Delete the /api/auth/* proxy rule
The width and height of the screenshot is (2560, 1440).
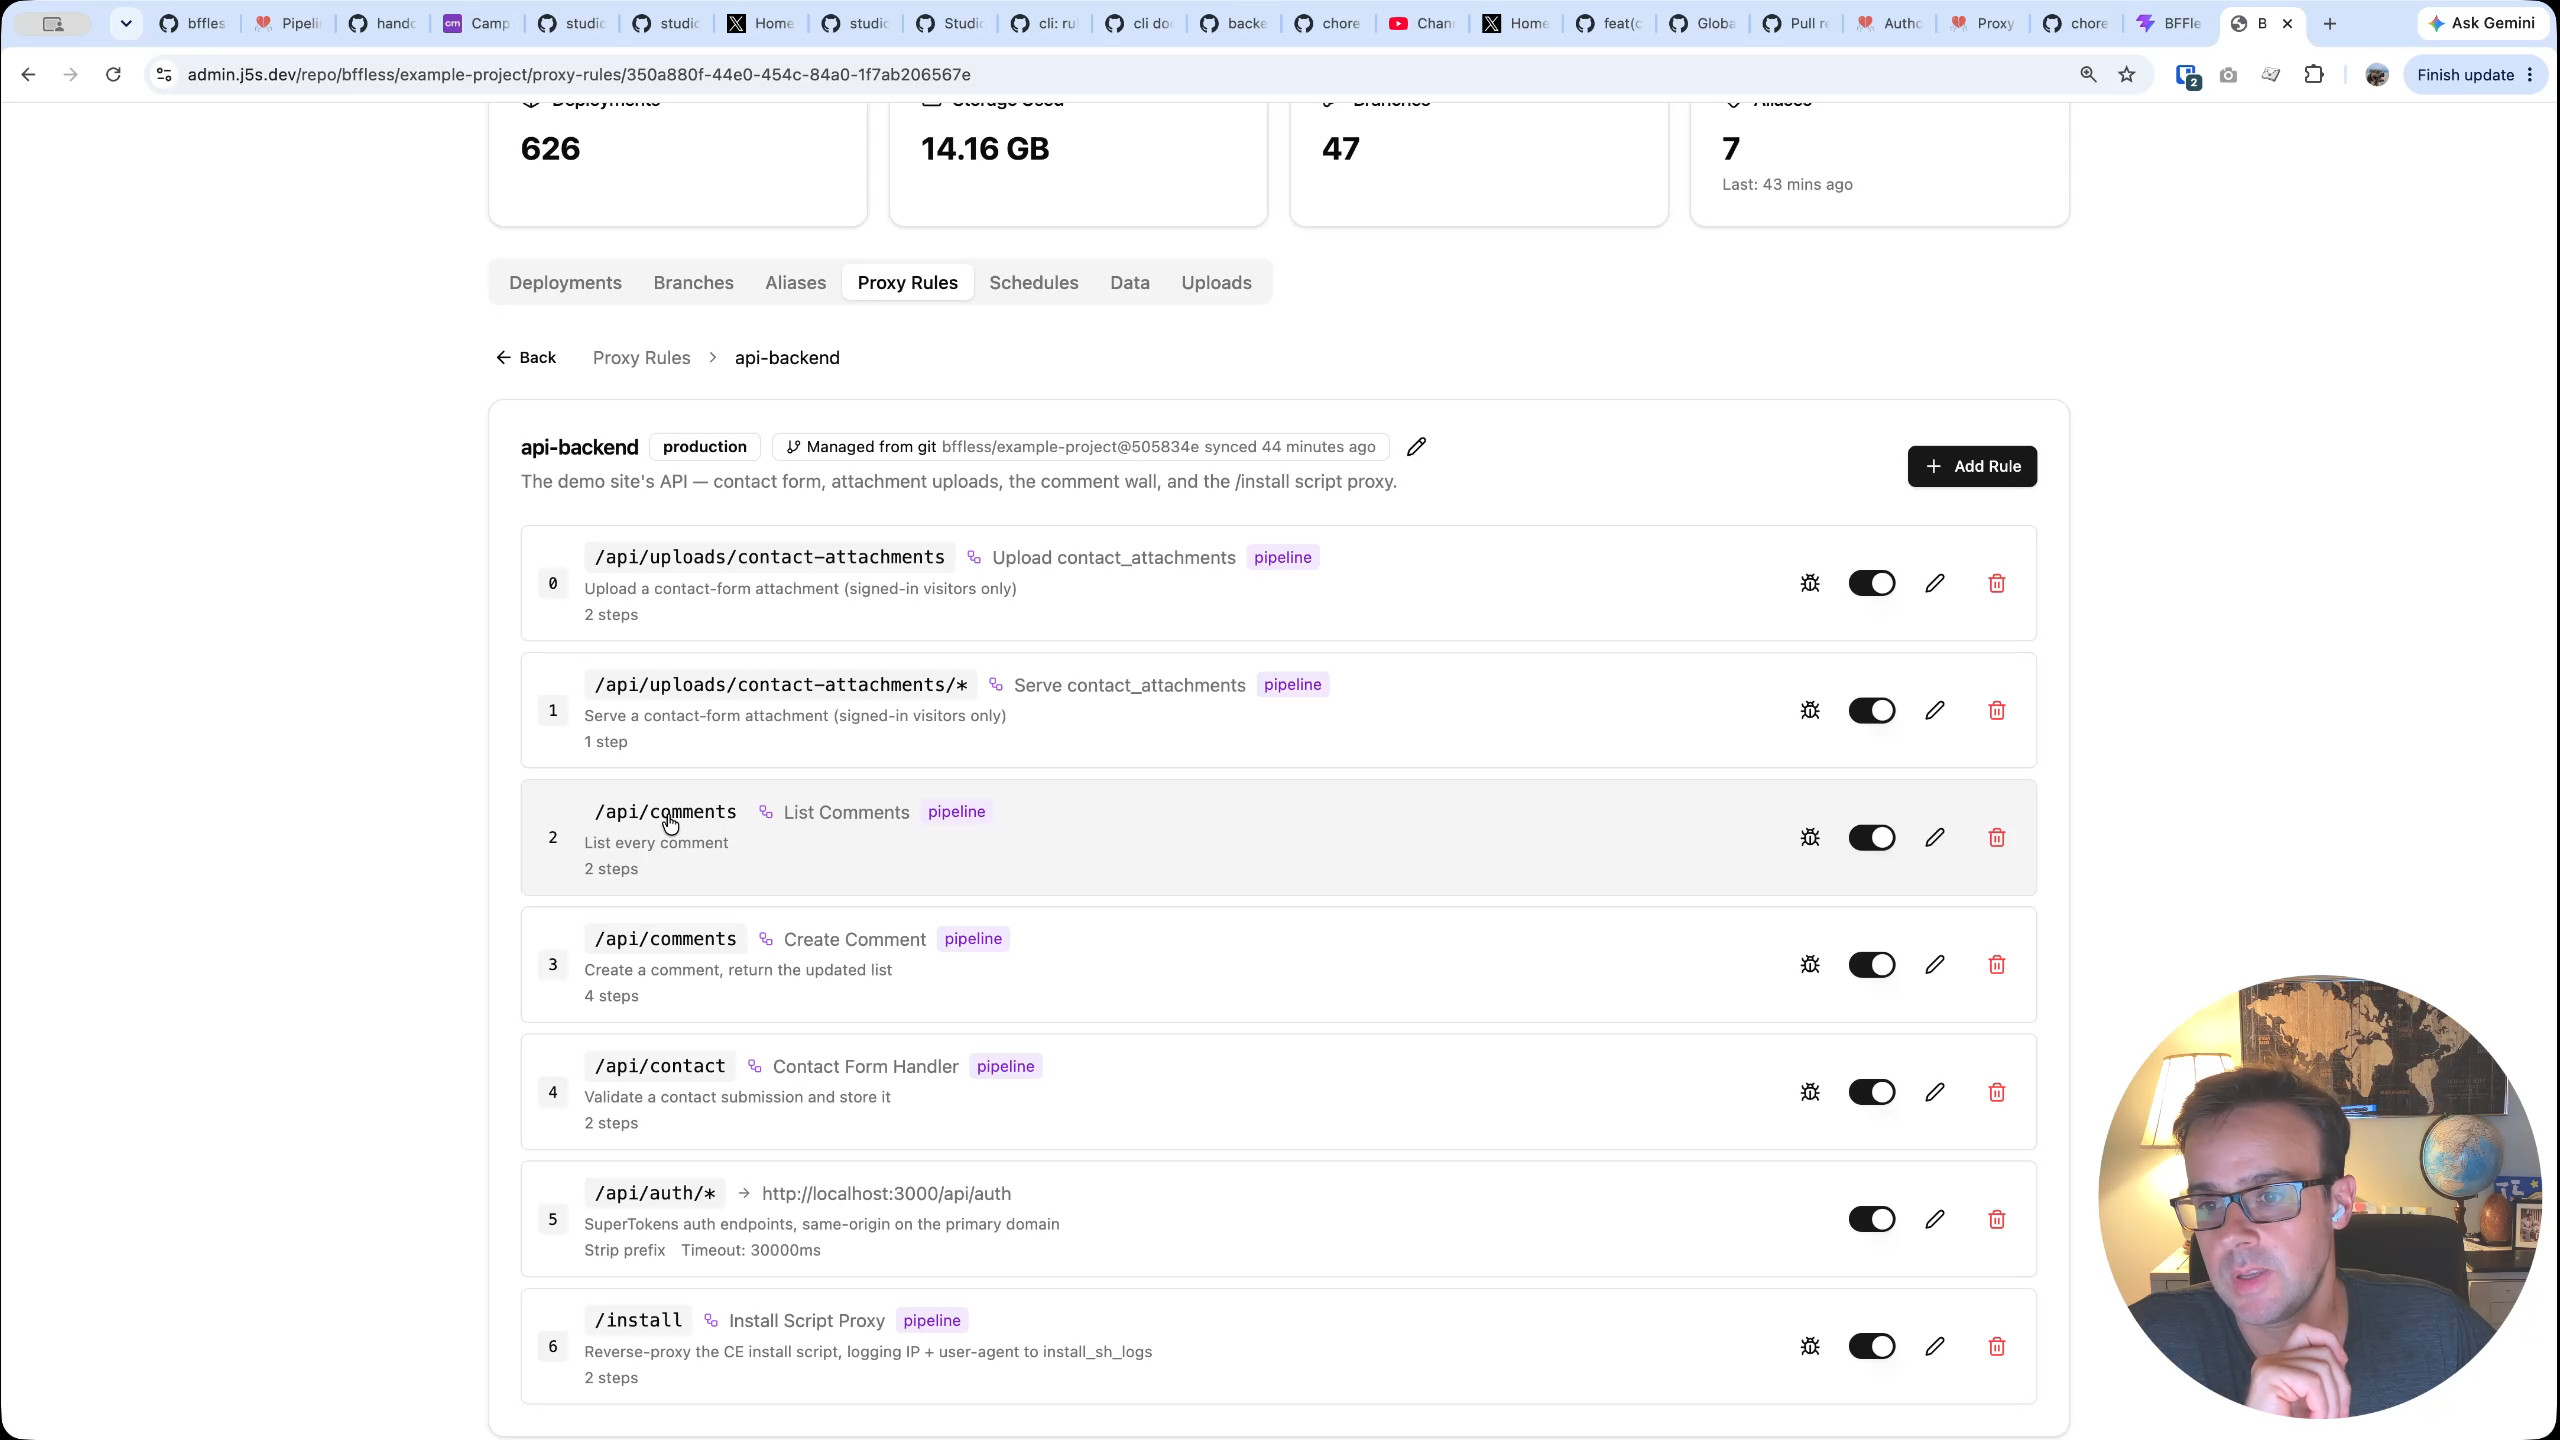1997,1219
